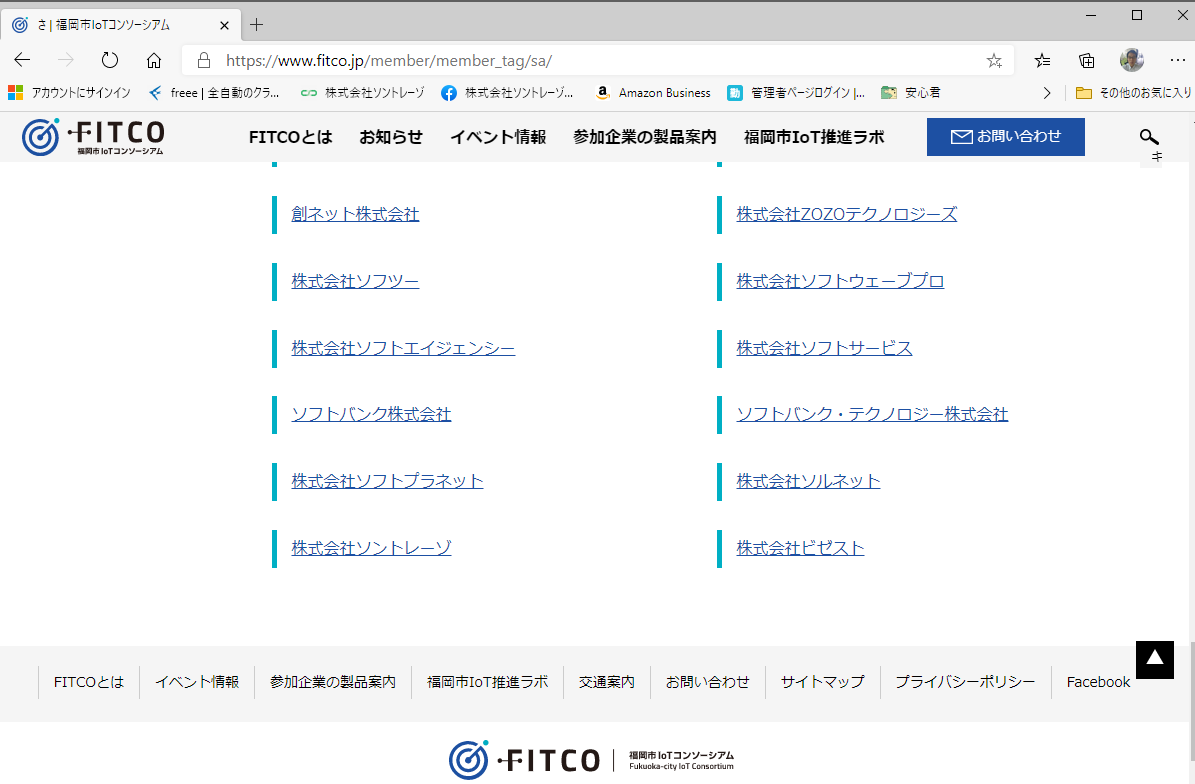The width and height of the screenshot is (1195, 784).
Task: Open the freee bookmark
Action: (x=214, y=92)
